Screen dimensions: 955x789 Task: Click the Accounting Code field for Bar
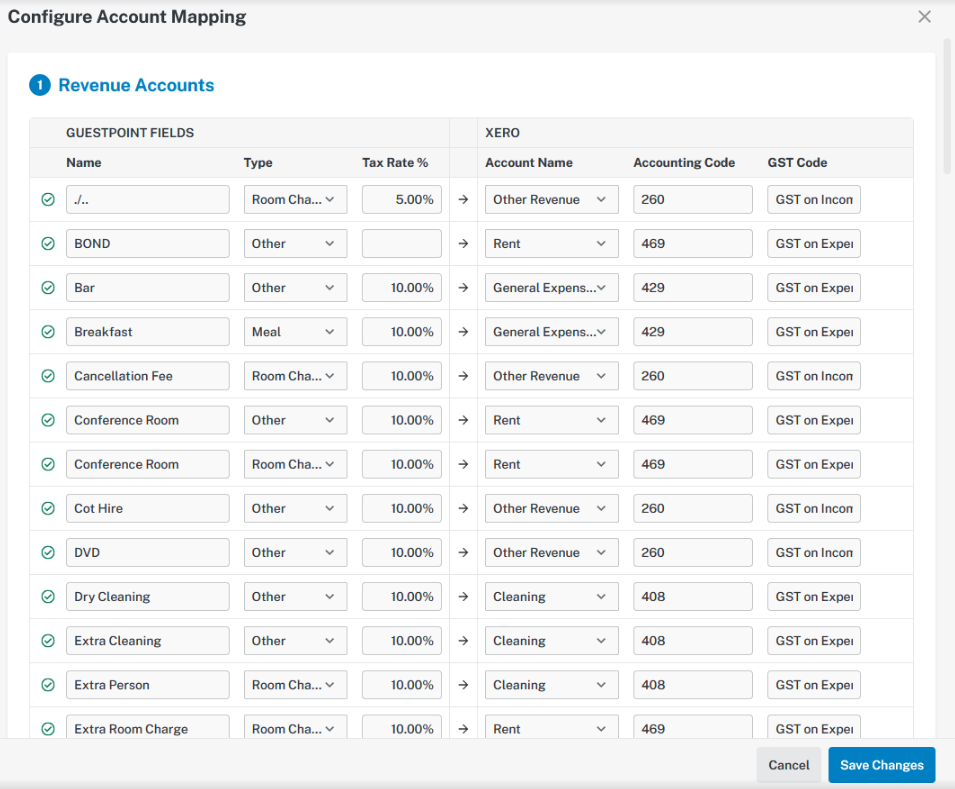click(692, 288)
